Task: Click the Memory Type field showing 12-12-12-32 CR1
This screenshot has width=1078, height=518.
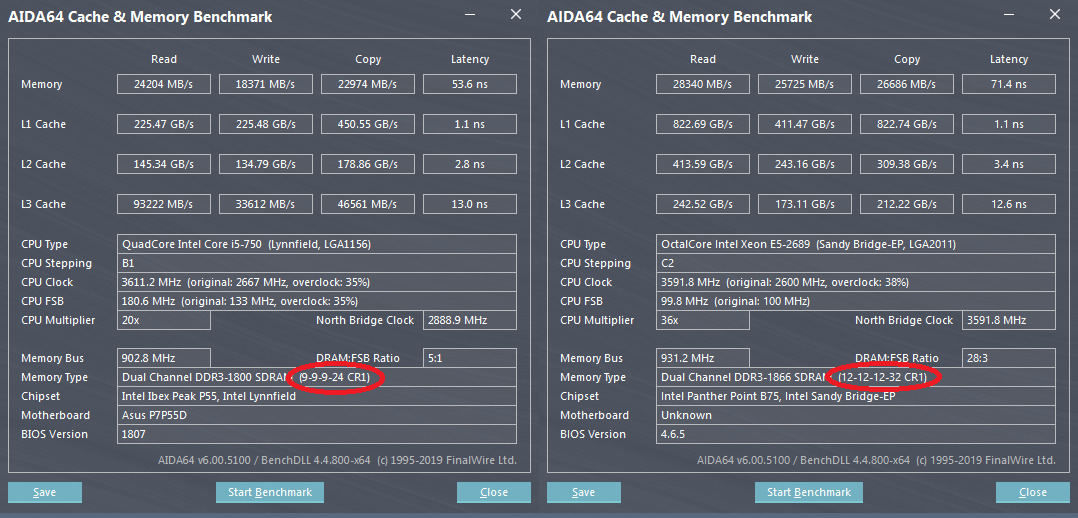Action: 856,377
